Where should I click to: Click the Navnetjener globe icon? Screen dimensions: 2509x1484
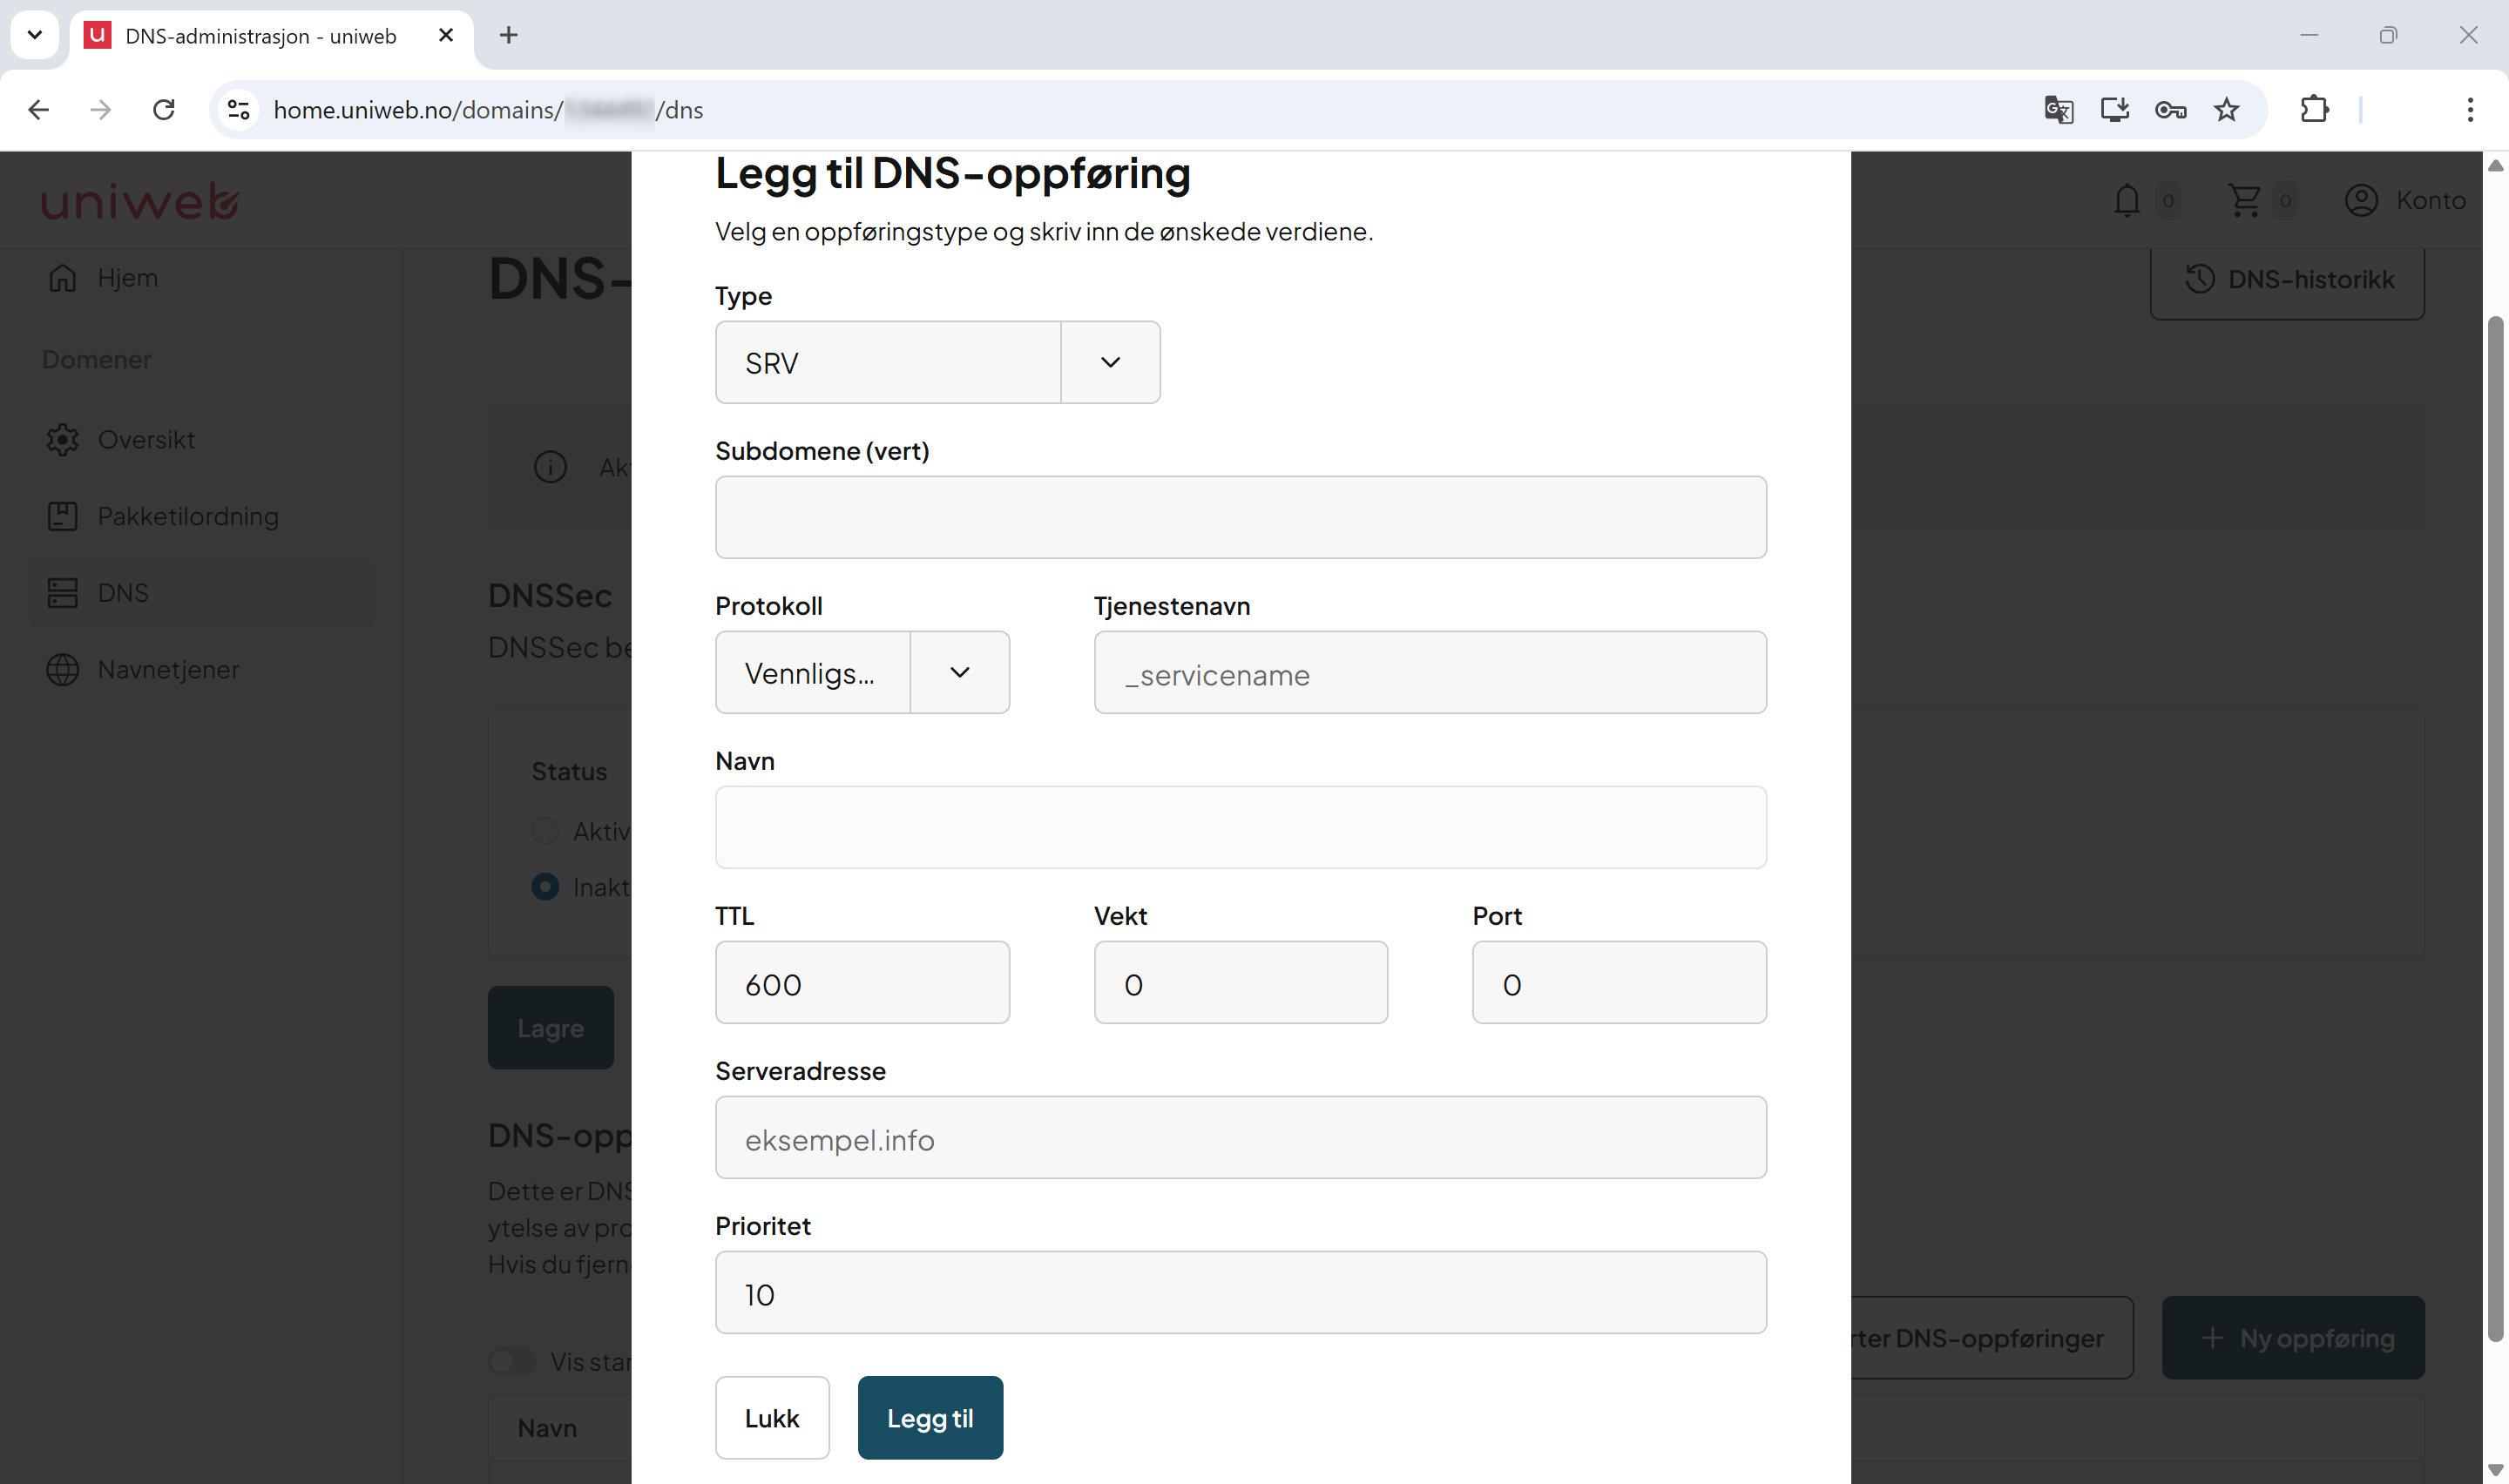pyautogui.click(x=62, y=669)
